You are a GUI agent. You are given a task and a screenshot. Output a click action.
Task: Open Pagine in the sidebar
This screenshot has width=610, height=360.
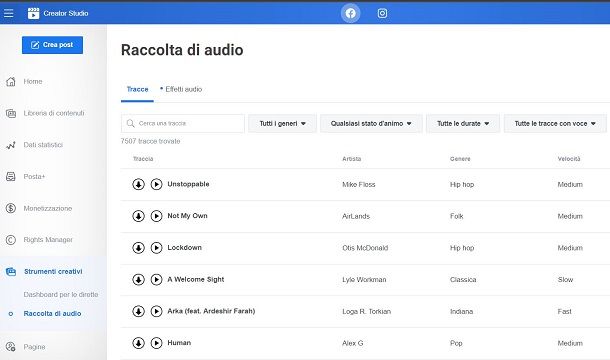[34, 347]
